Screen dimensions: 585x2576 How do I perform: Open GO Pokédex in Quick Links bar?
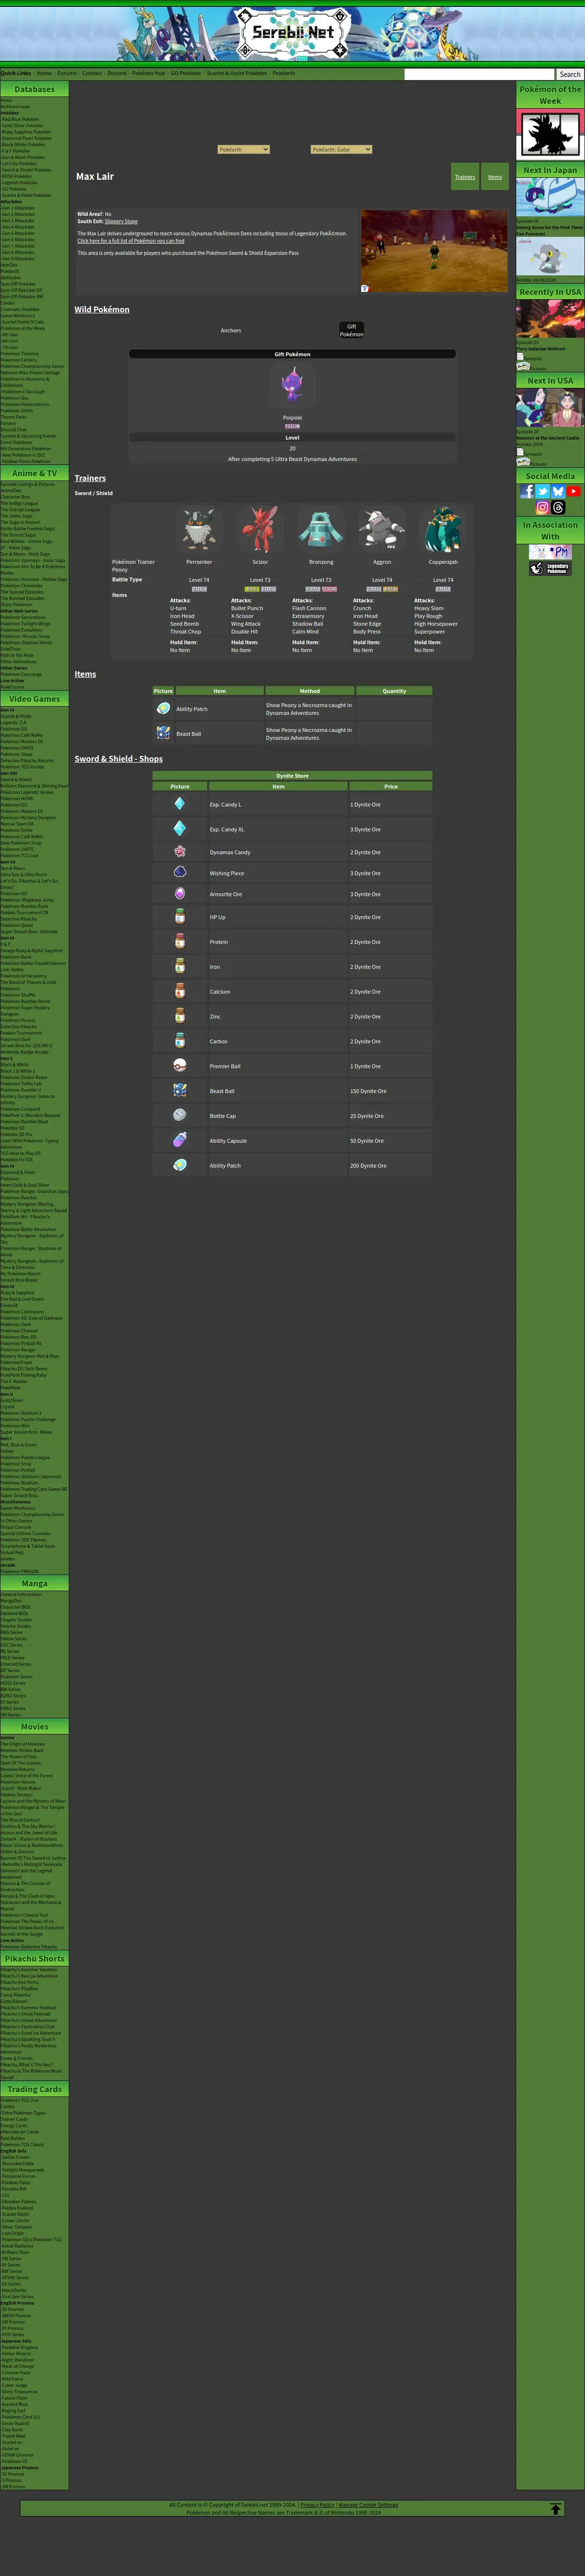[186, 73]
